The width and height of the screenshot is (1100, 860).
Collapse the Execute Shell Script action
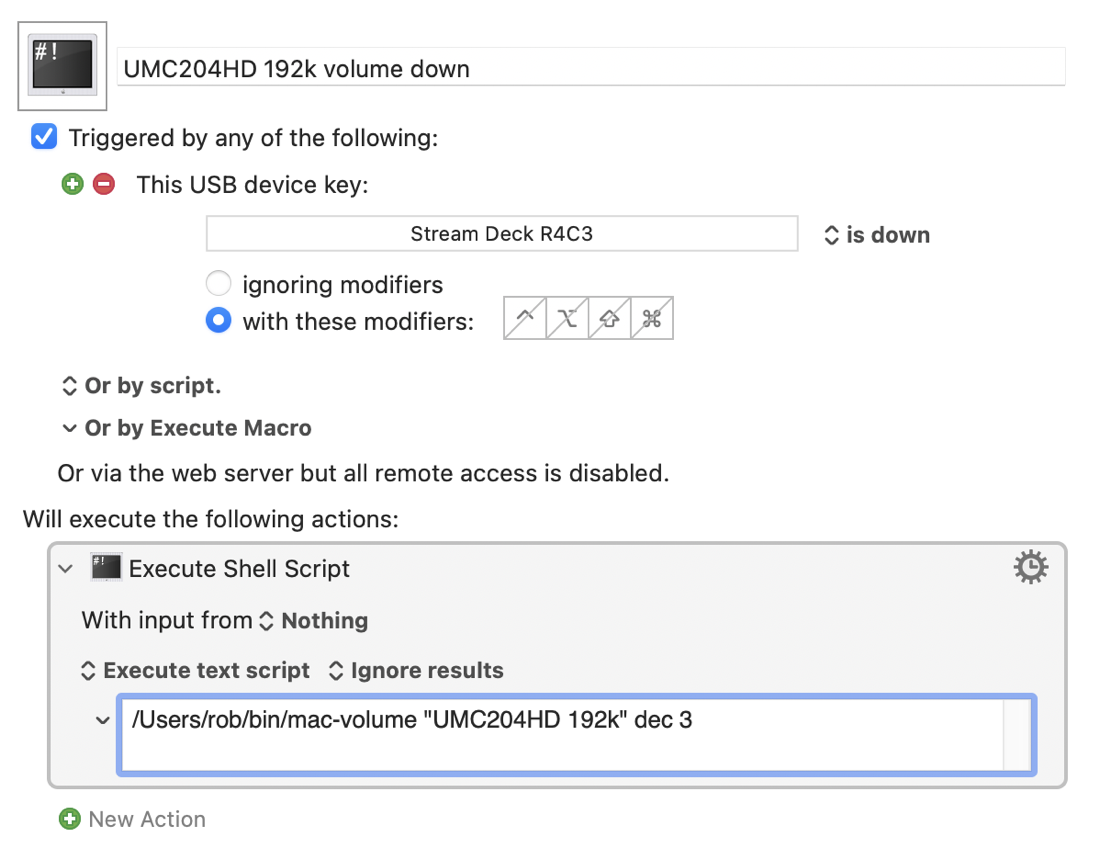(66, 568)
